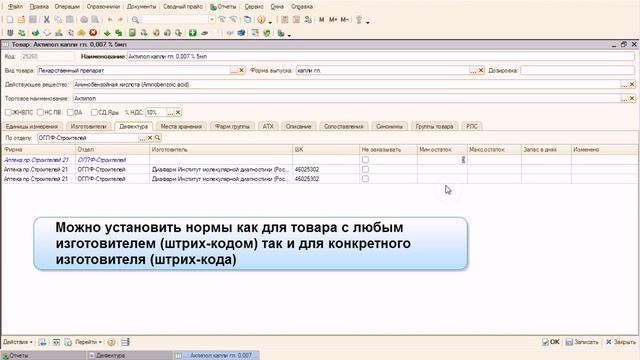640x360 pixels.
Task: Check Не заказывать in the blue italic row
Action: 365,160
